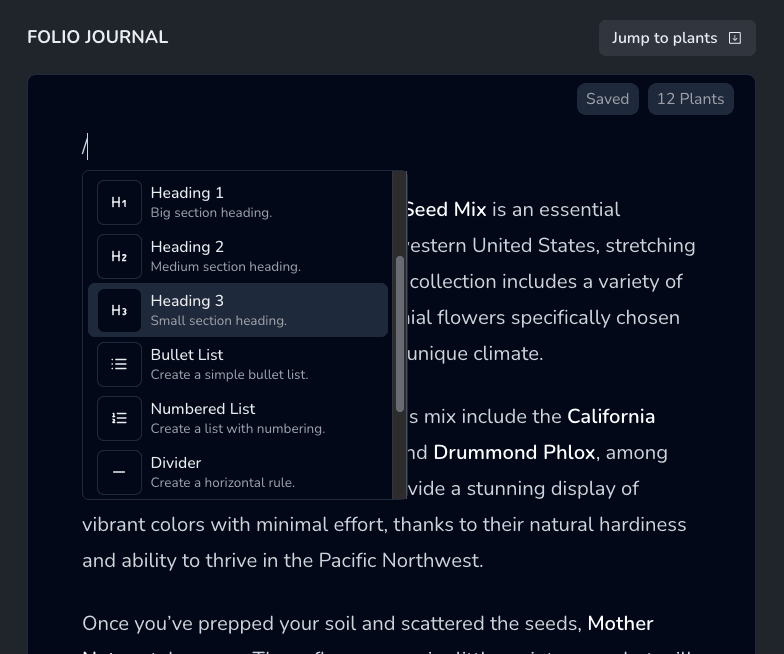Click the description 'Create a simple bullet list.'
Image resolution: width=784 pixels, height=654 pixels.
click(230, 375)
